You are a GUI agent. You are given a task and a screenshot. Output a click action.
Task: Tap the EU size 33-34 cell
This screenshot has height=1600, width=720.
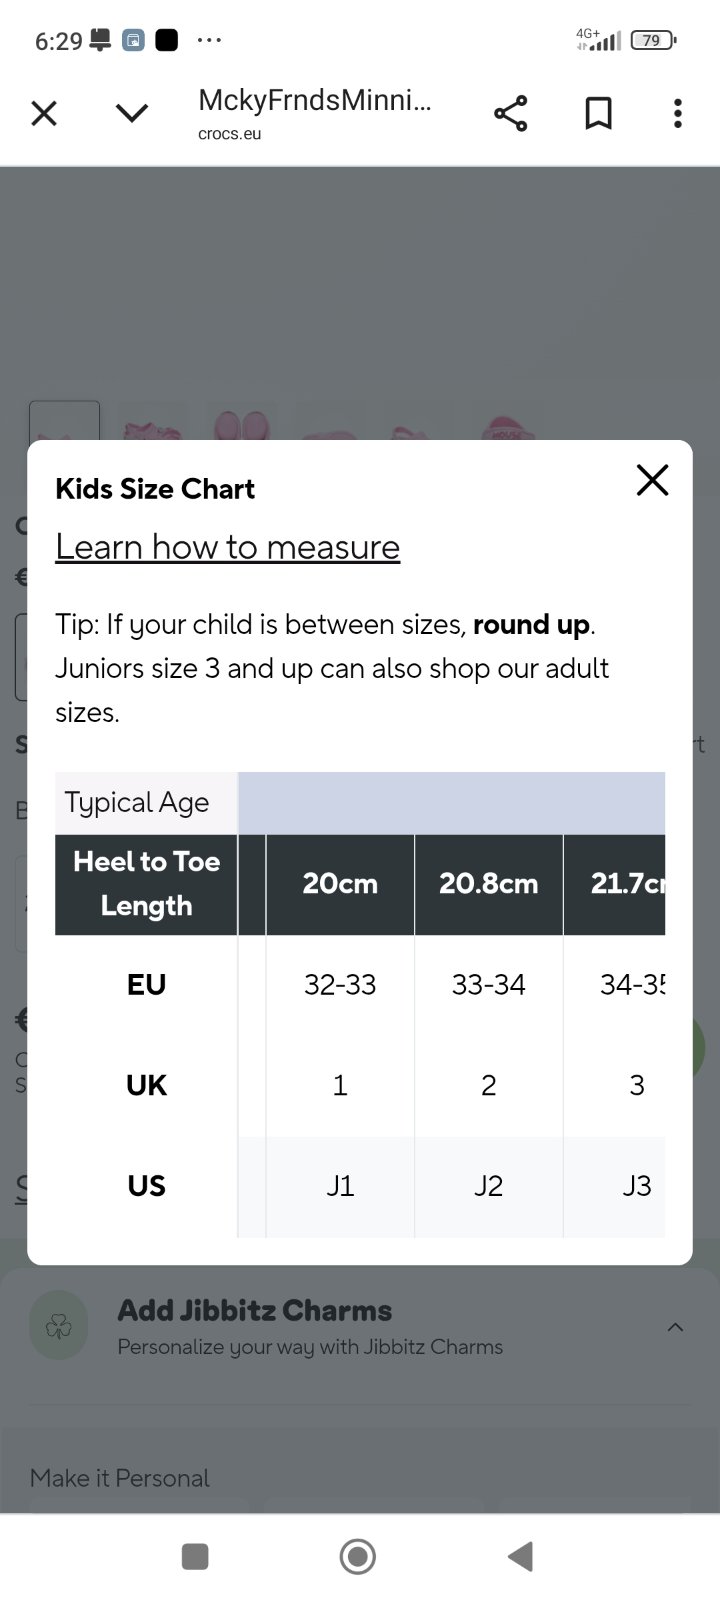(x=488, y=985)
